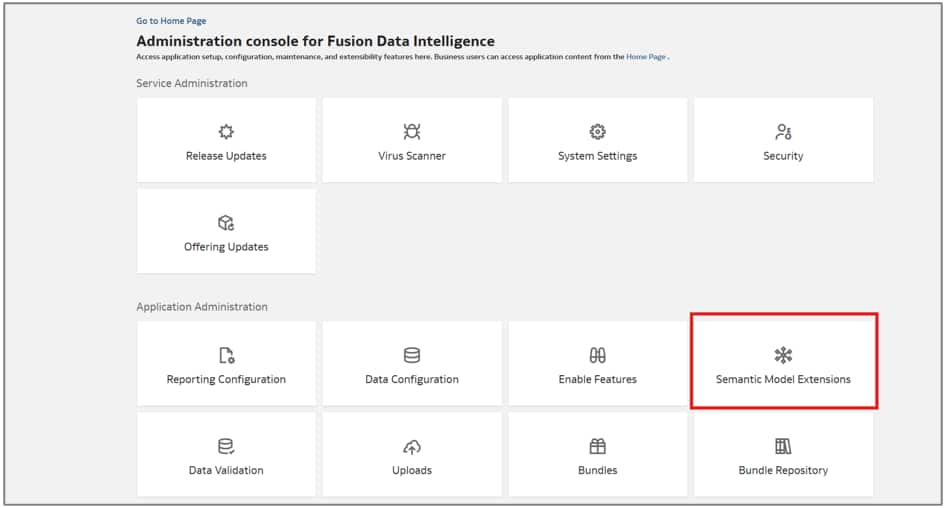Click the Security user-key icon

point(783,132)
